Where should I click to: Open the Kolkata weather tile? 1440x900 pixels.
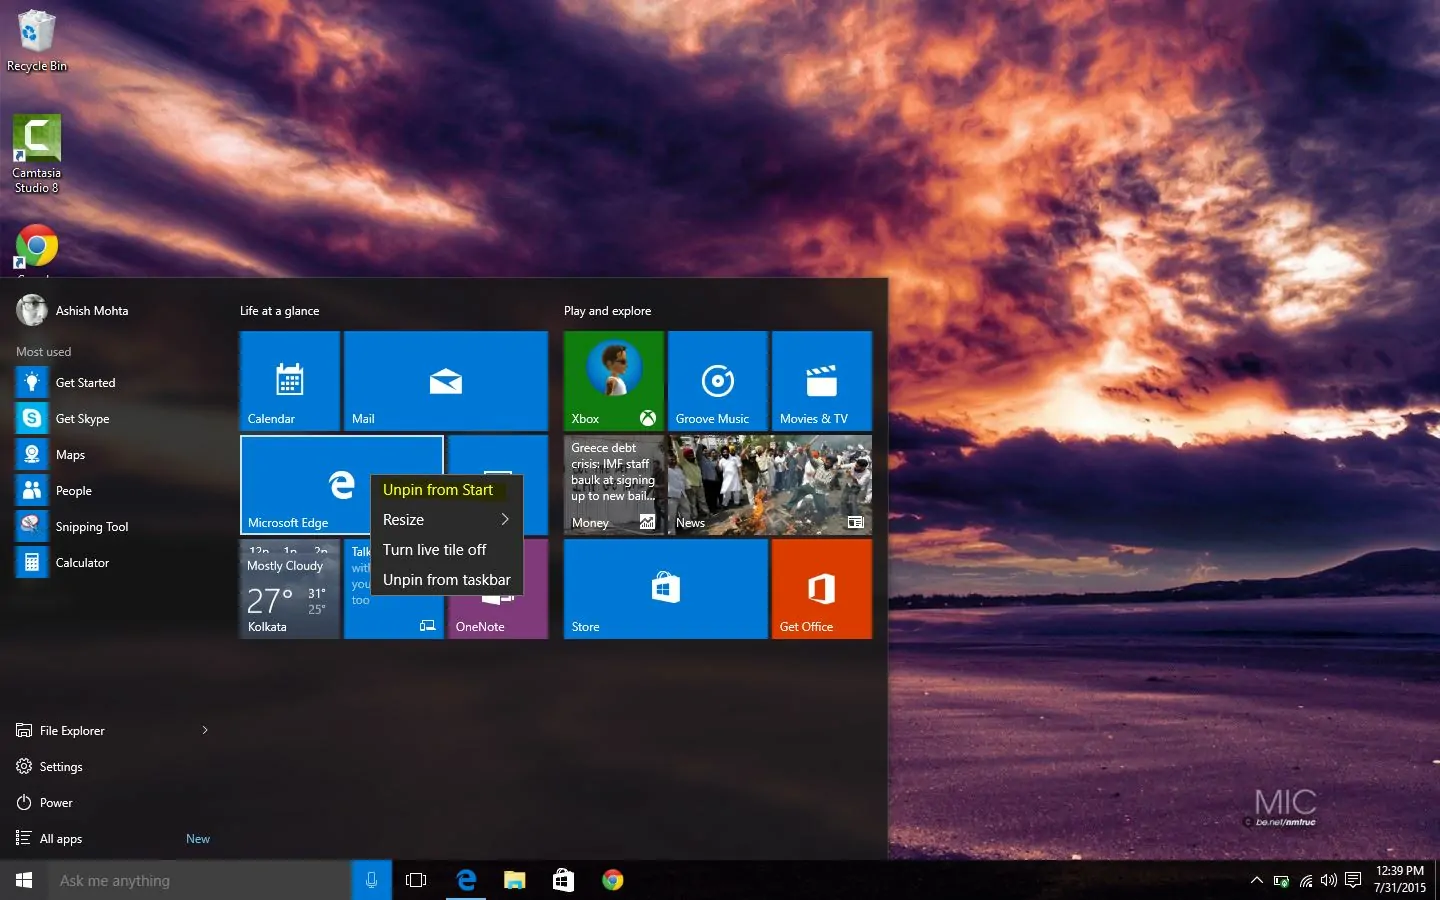click(290, 589)
